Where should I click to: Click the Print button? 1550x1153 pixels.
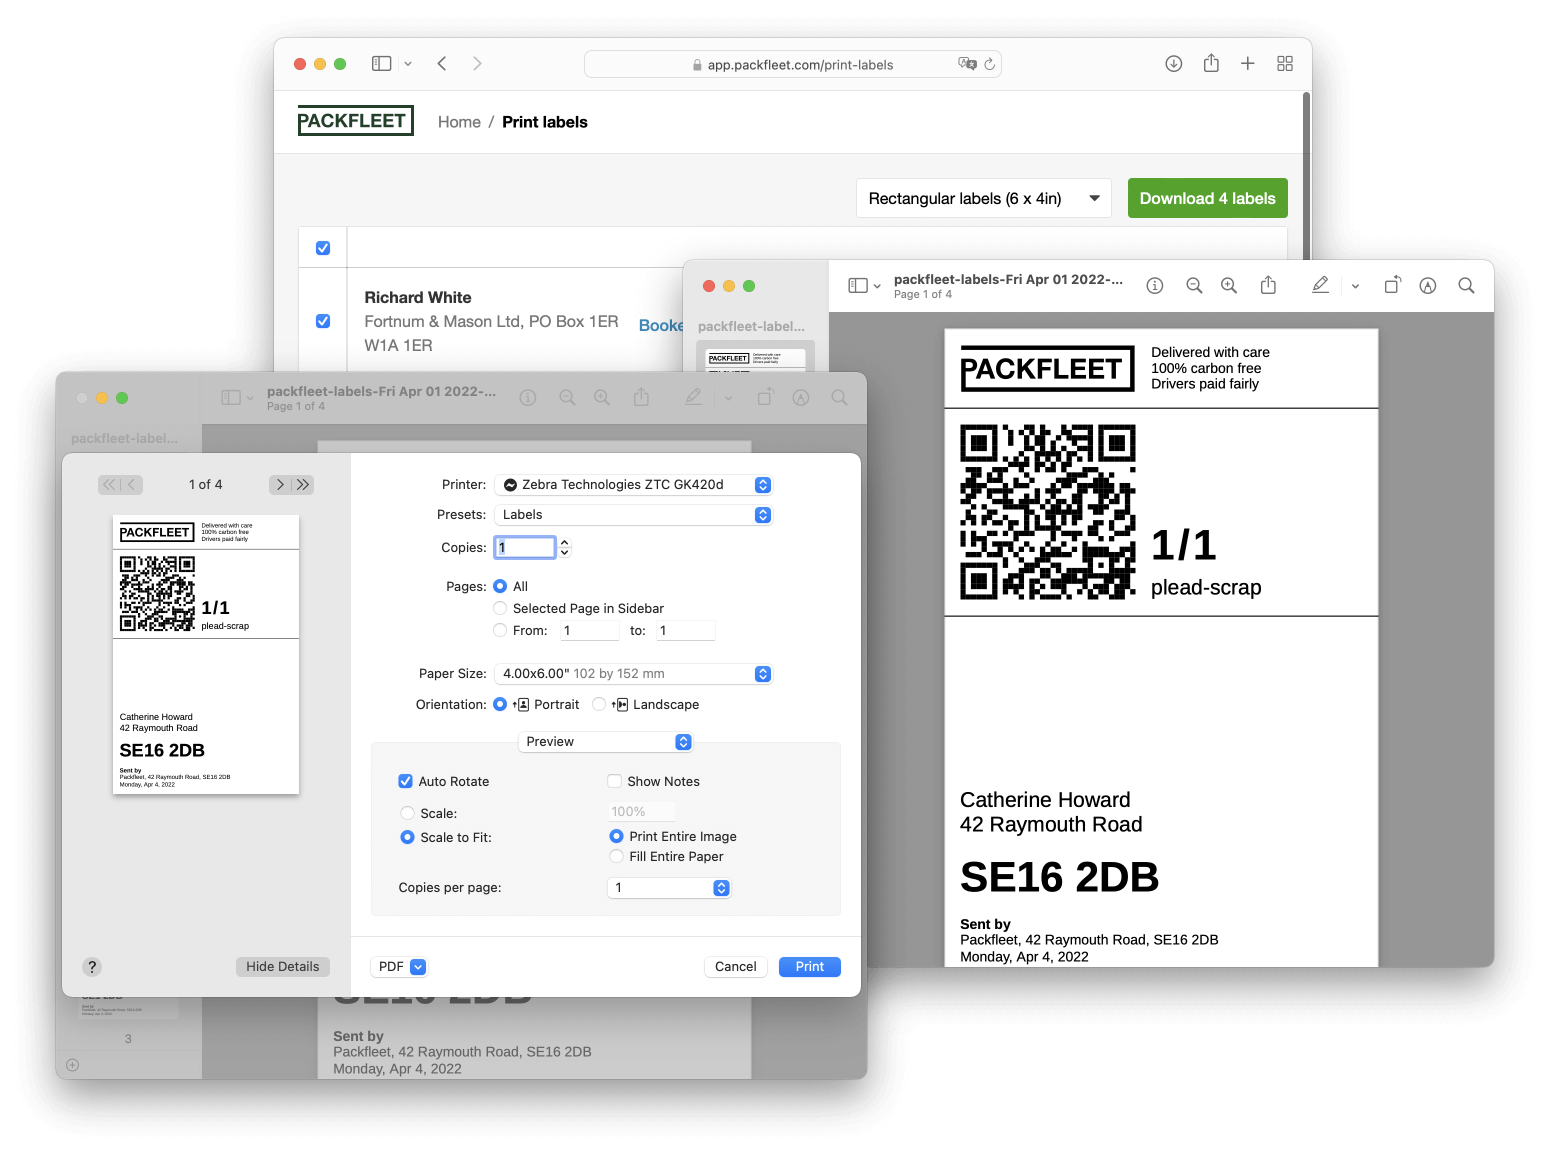[x=810, y=967]
